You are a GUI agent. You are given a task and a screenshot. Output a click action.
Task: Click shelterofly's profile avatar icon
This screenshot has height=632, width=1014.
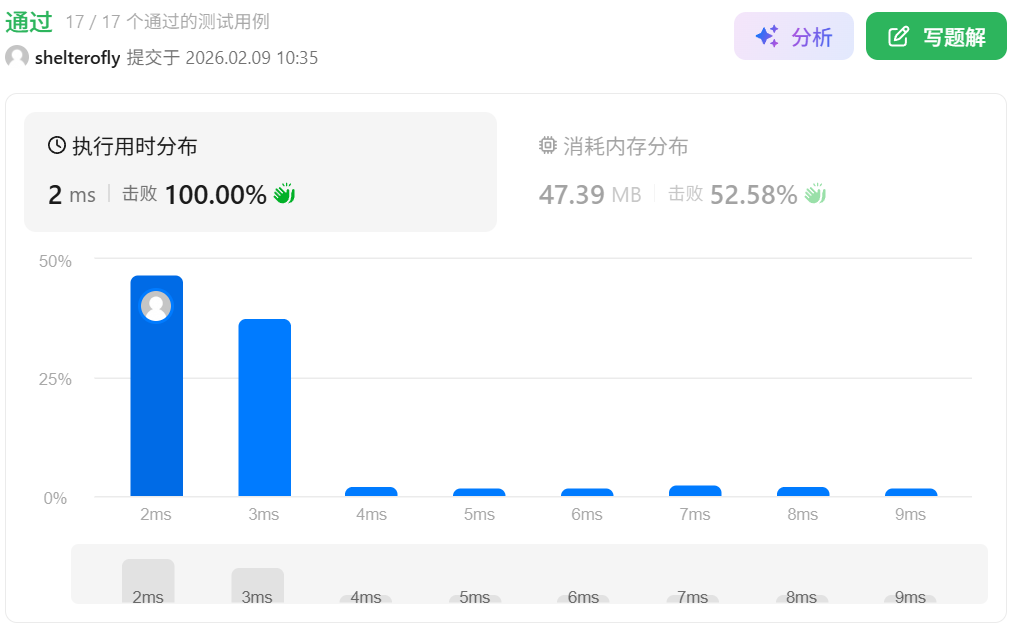(17, 58)
